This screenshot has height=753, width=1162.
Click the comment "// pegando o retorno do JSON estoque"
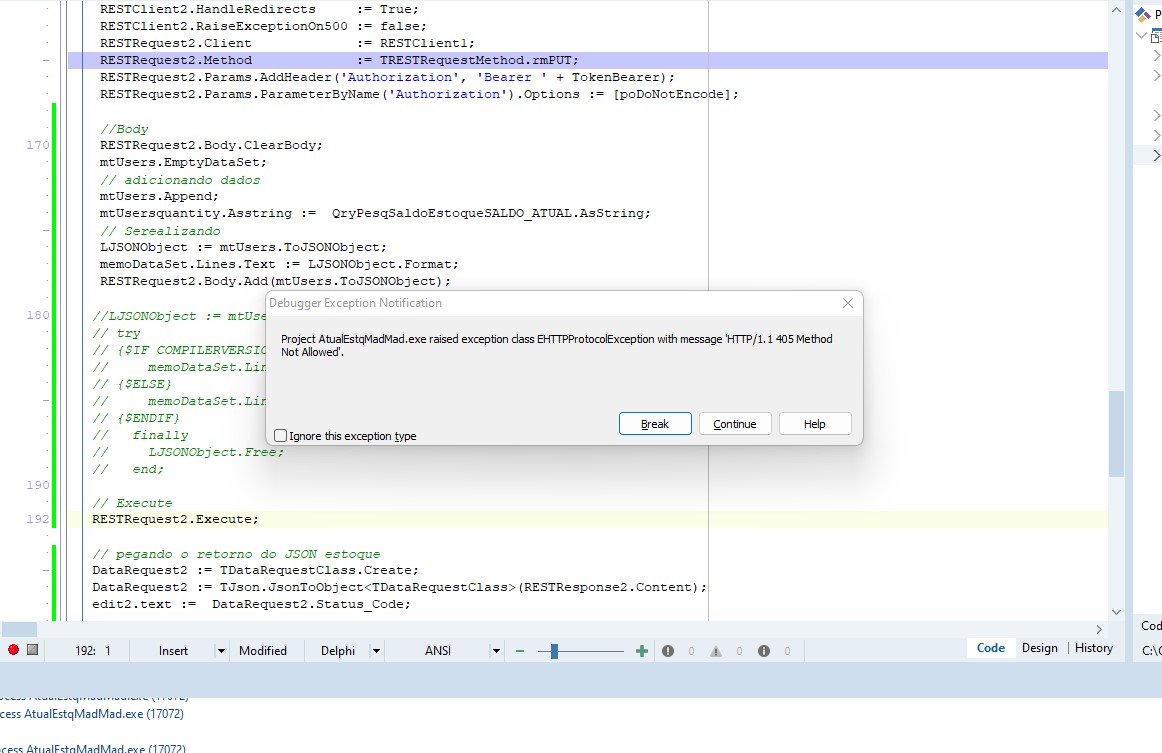(236, 554)
